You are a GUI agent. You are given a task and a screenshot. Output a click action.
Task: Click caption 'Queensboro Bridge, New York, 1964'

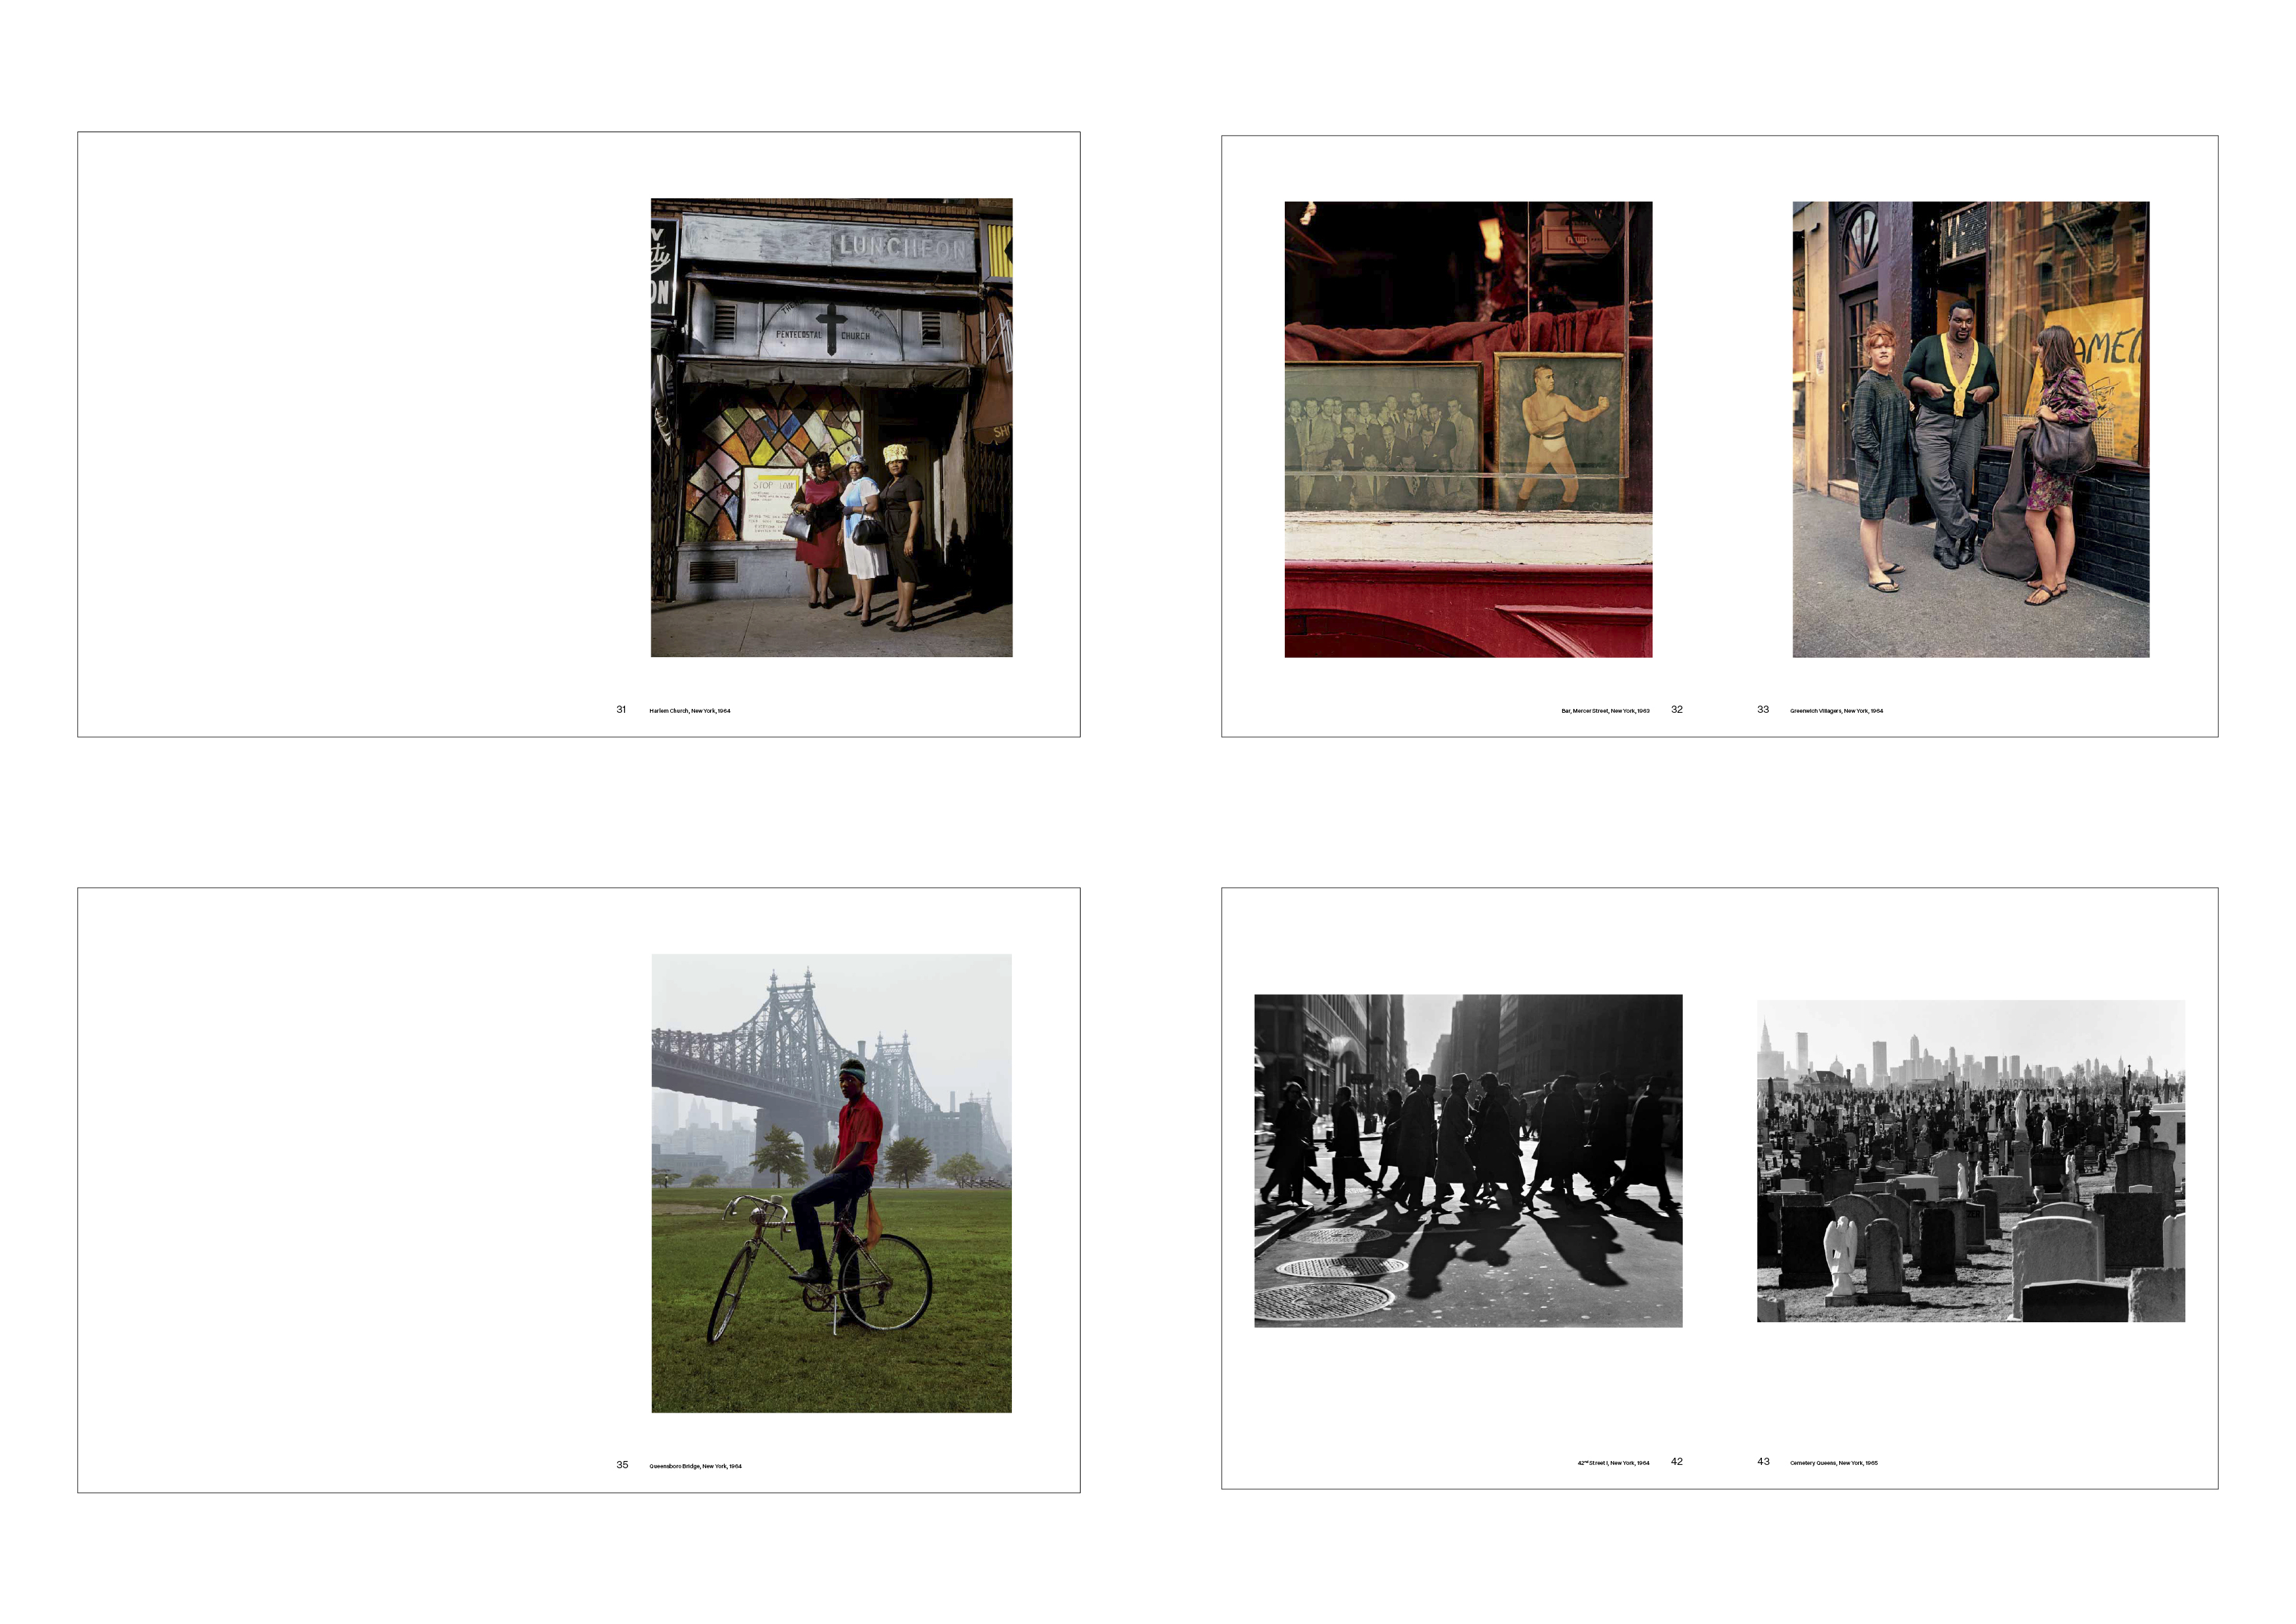(x=695, y=1466)
